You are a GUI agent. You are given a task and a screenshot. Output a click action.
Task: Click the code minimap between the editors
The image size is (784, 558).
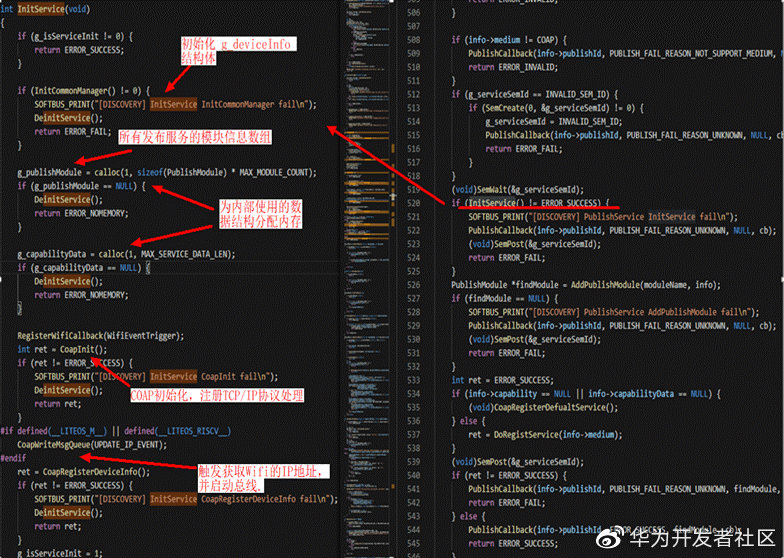[x=367, y=279]
